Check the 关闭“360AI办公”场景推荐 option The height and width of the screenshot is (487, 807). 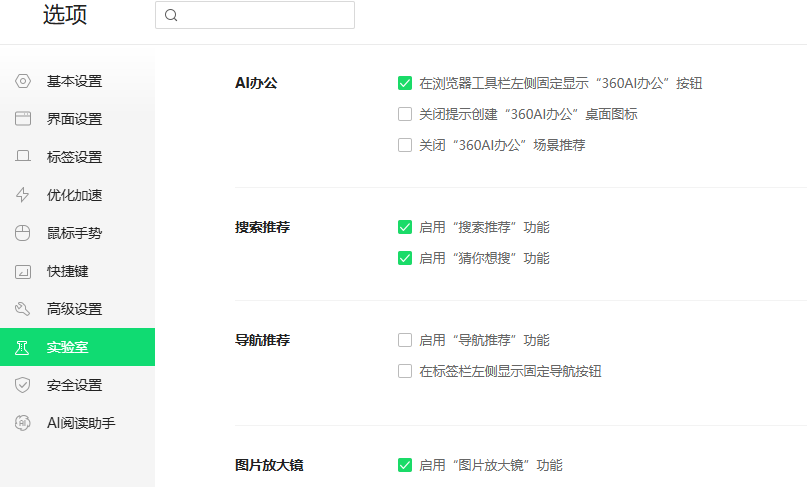point(405,145)
